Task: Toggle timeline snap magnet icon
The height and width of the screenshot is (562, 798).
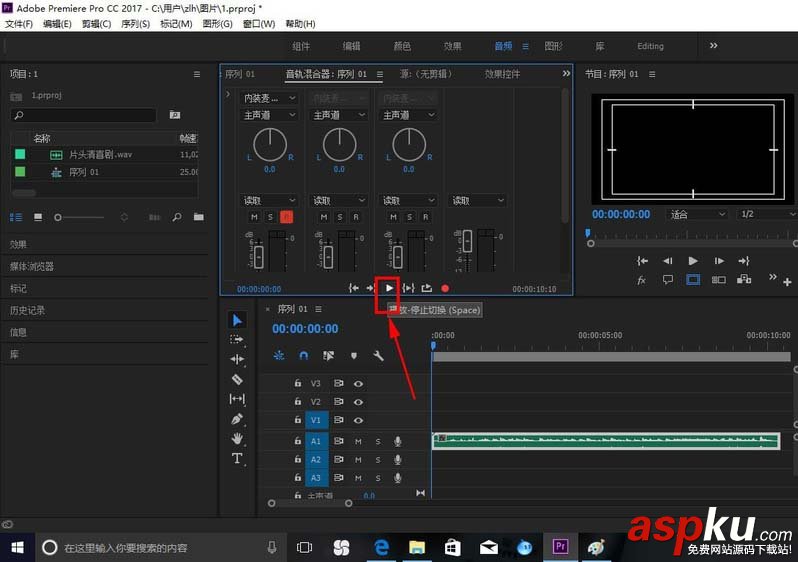Action: (304, 355)
